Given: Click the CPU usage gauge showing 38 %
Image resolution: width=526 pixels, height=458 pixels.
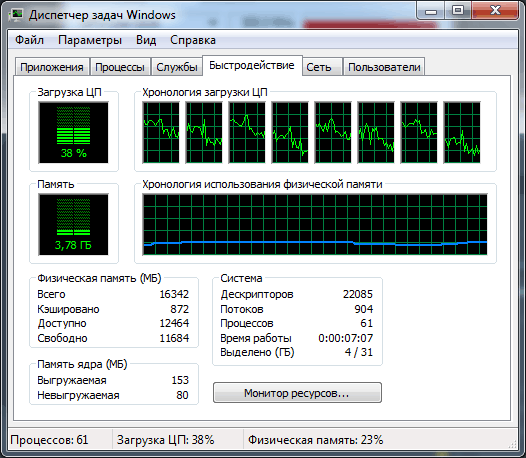Looking at the screenshot, I should pyautogui.click(x=73, y=133).
